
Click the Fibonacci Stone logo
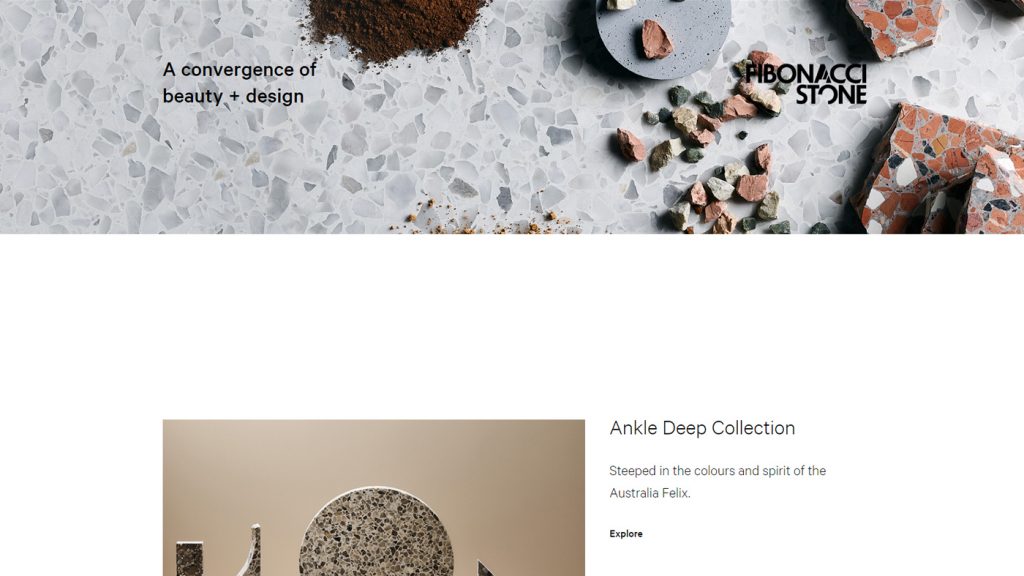coord(806,84)
